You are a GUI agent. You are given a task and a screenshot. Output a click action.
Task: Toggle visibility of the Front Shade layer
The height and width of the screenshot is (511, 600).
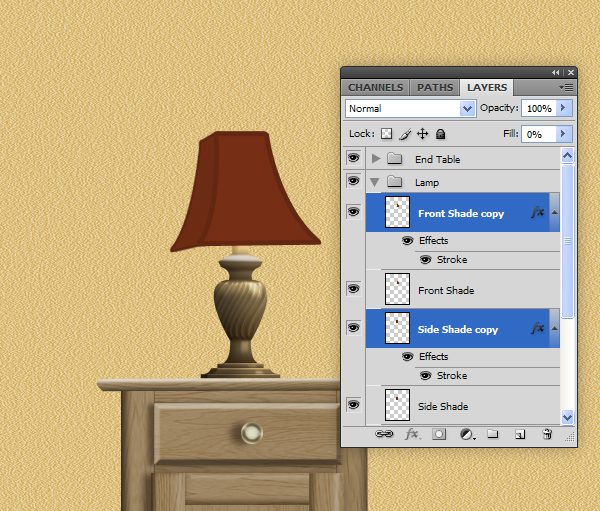point(353,289)
